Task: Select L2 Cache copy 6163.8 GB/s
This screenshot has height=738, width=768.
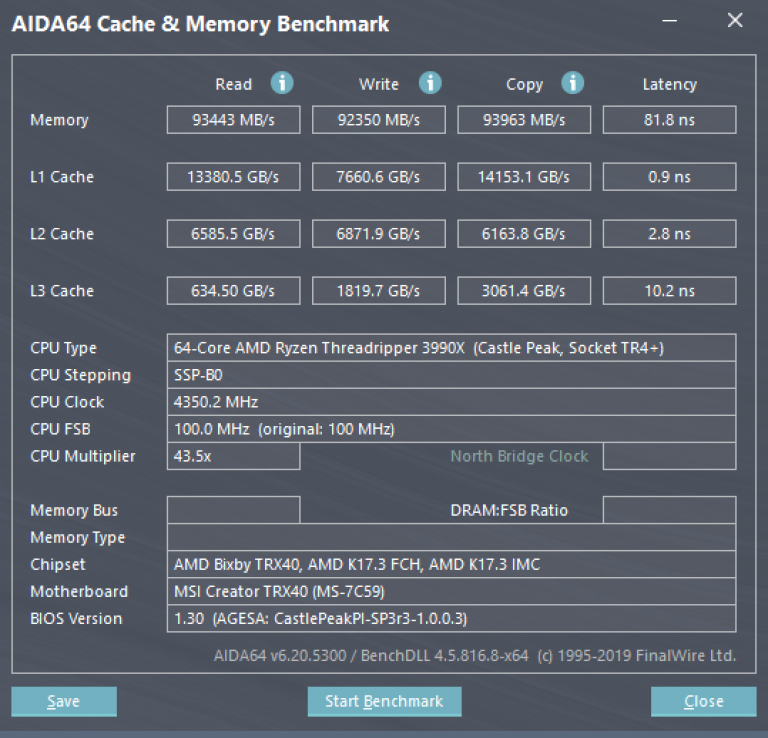Action: (x=524, y=234)
